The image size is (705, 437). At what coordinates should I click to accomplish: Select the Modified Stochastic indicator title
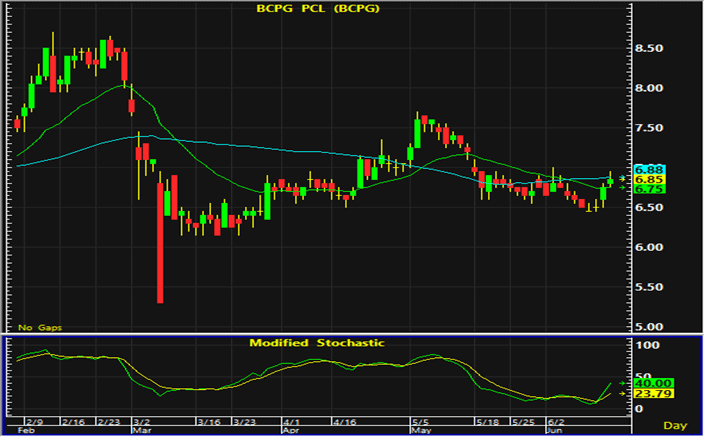[317, 343]
